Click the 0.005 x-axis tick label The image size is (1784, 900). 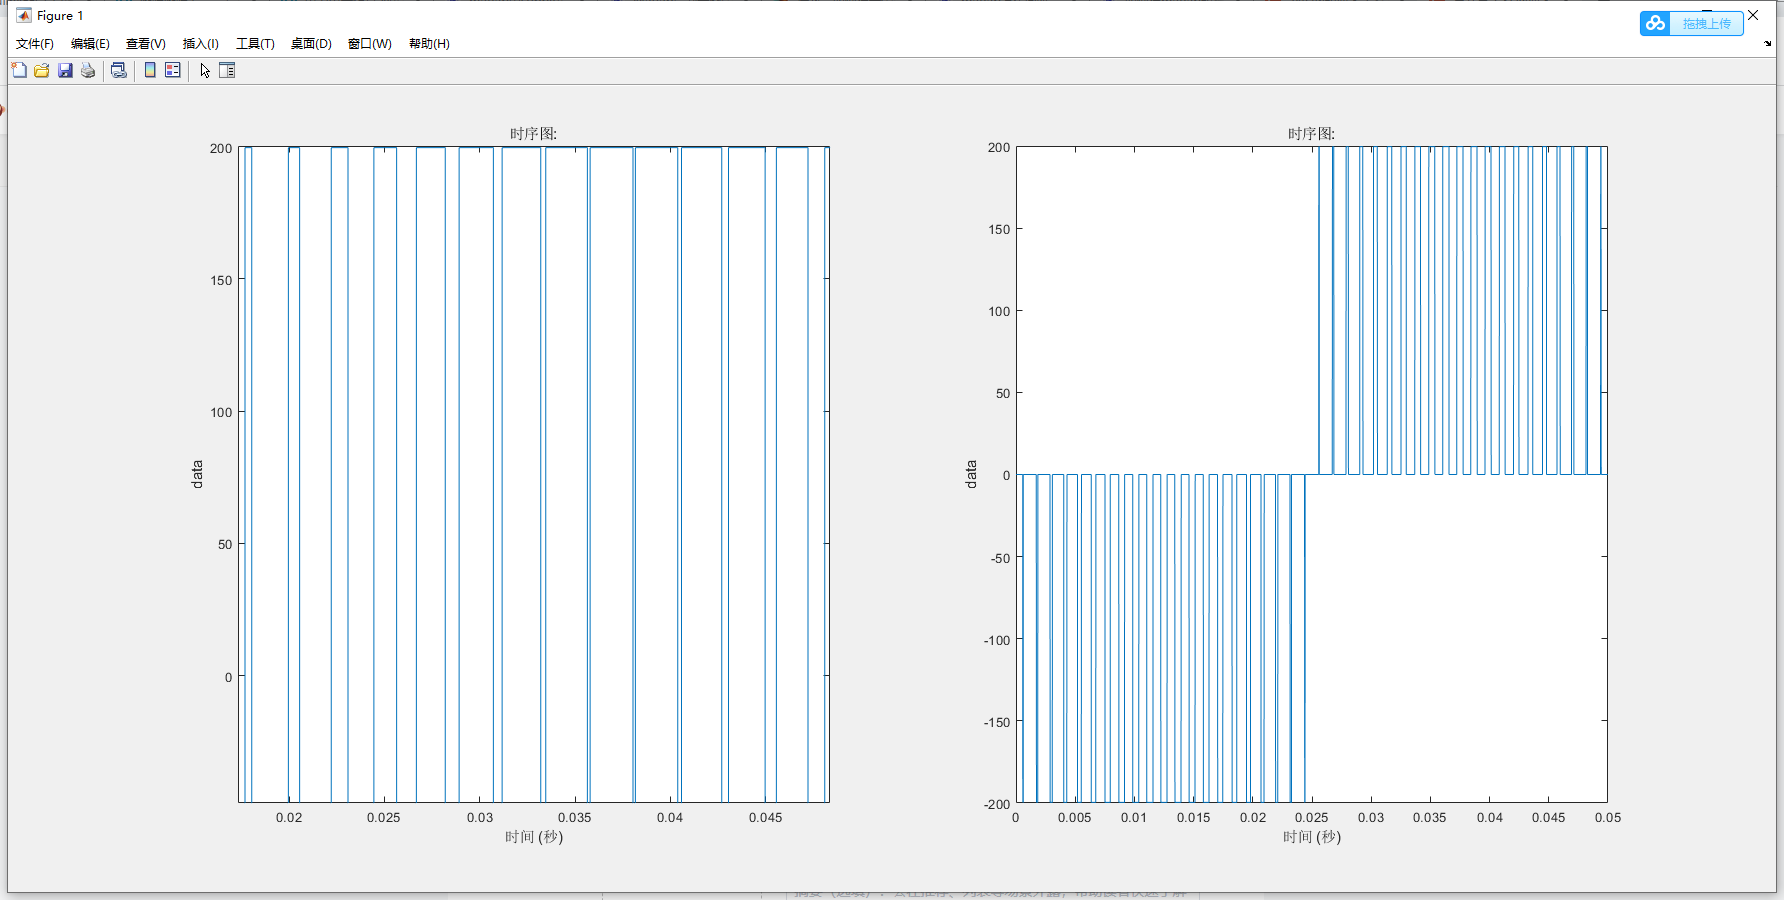pyautogui.click(x=1075, y=818)
